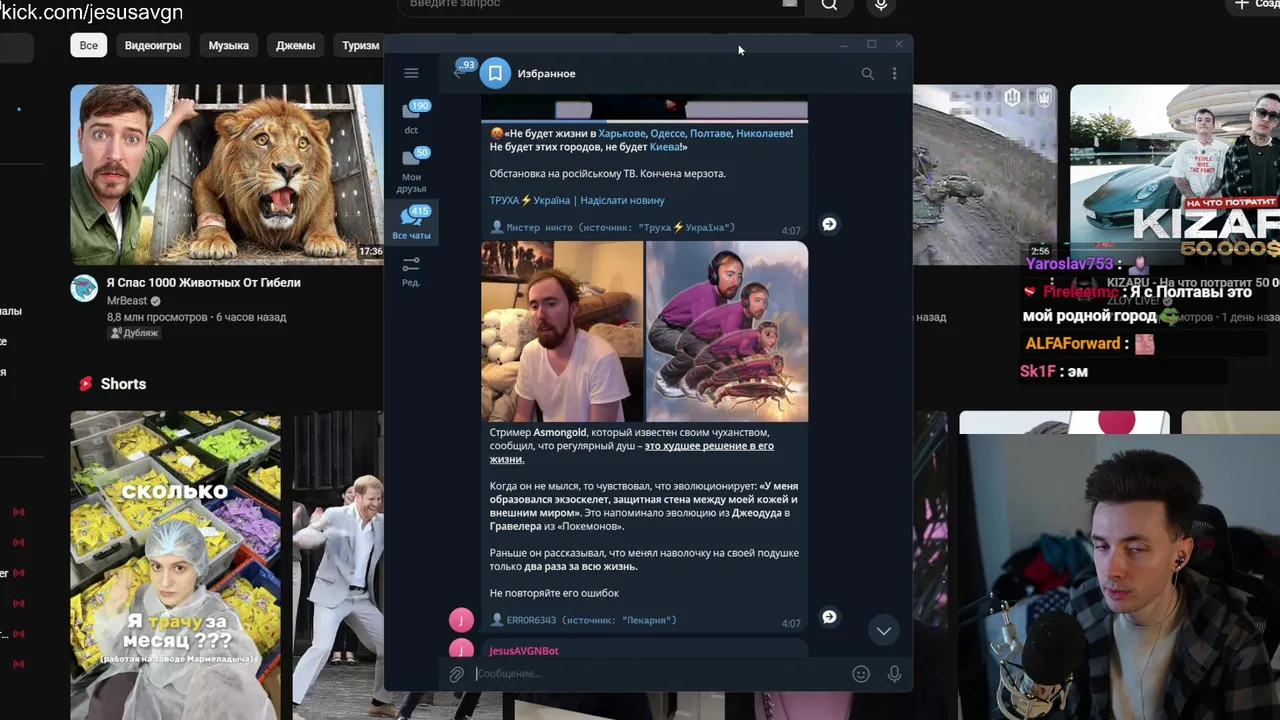Forward the Asmongold post message

click(x=829, y=617)
